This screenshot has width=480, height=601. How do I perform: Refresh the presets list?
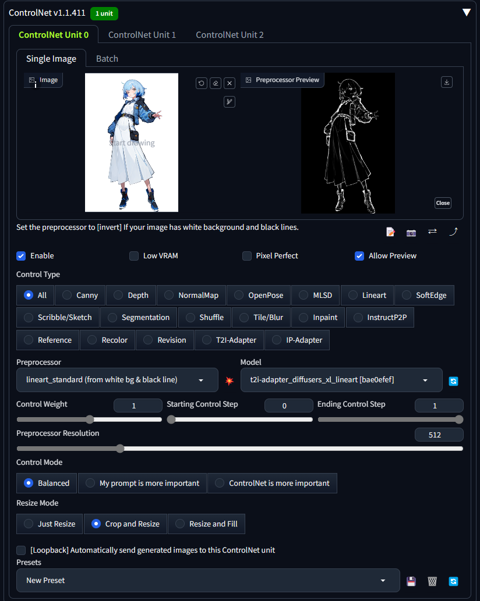pyautogui.click(x=453, y=581)
